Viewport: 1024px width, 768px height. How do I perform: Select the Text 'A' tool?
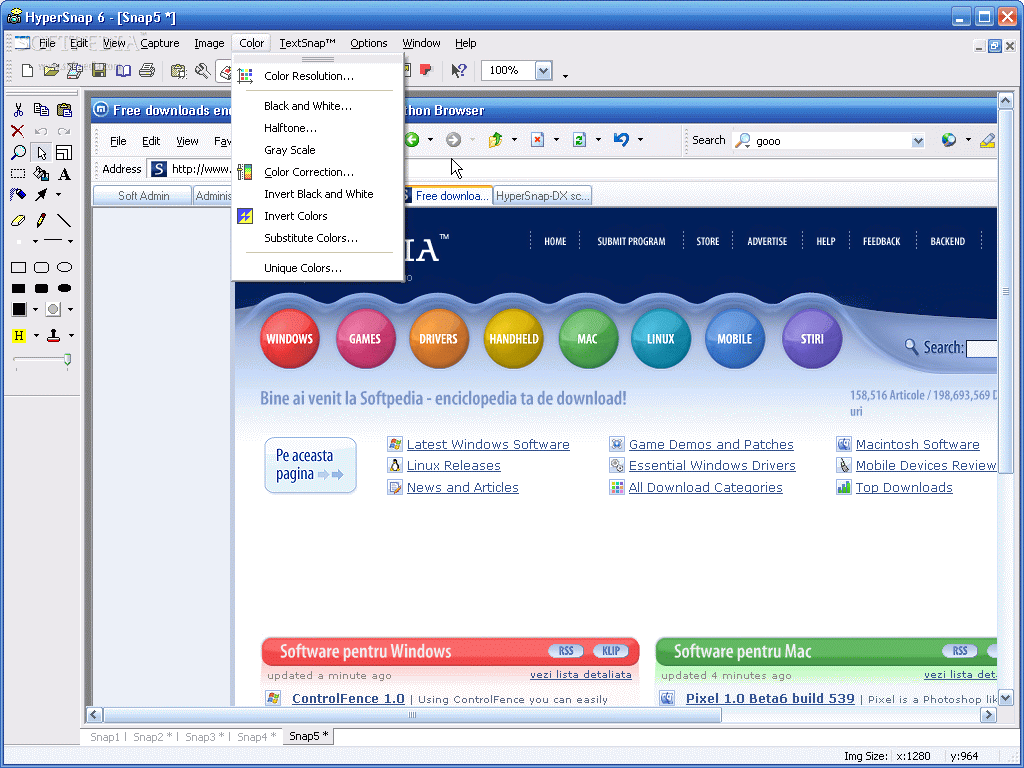point(64,174)
